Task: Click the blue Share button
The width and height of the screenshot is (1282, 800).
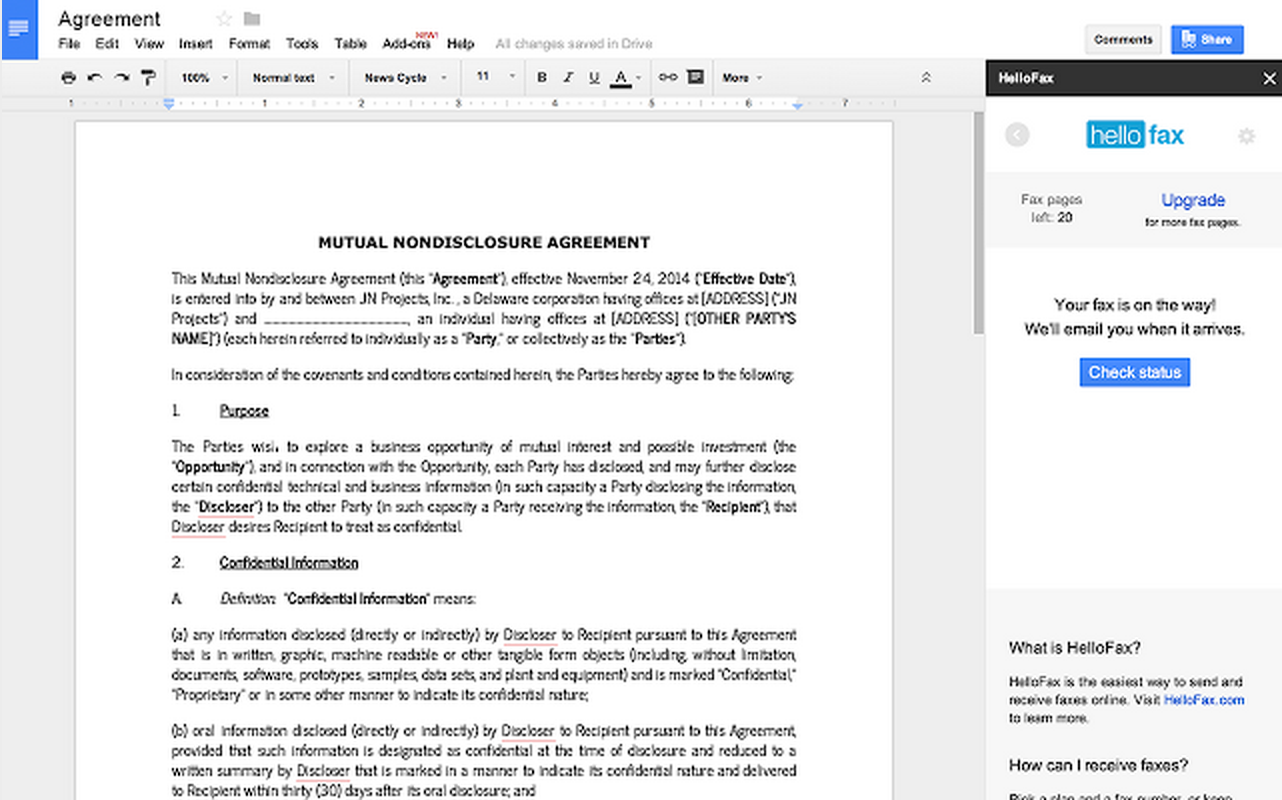Action: click(x=1207, y=40)
